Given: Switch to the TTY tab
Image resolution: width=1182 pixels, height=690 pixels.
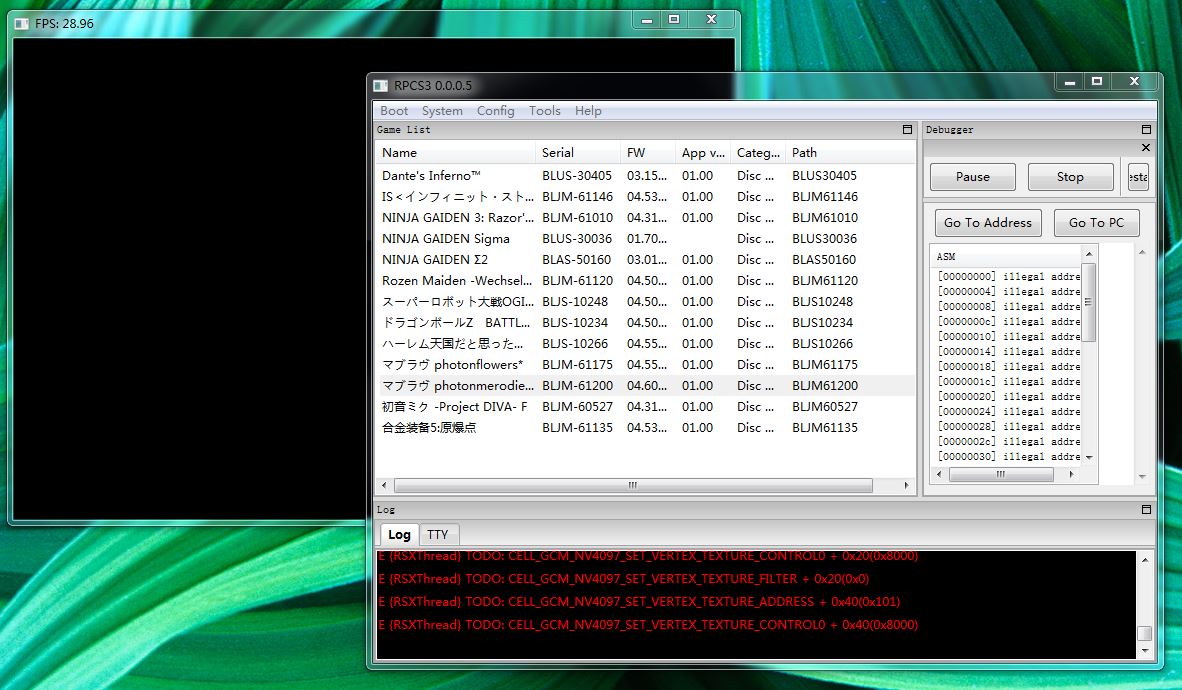Looking at the screenshot, I should 438,535.
